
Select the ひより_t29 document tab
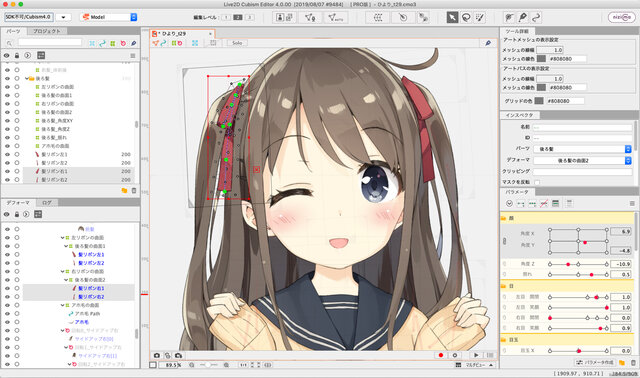pos(182,34)
